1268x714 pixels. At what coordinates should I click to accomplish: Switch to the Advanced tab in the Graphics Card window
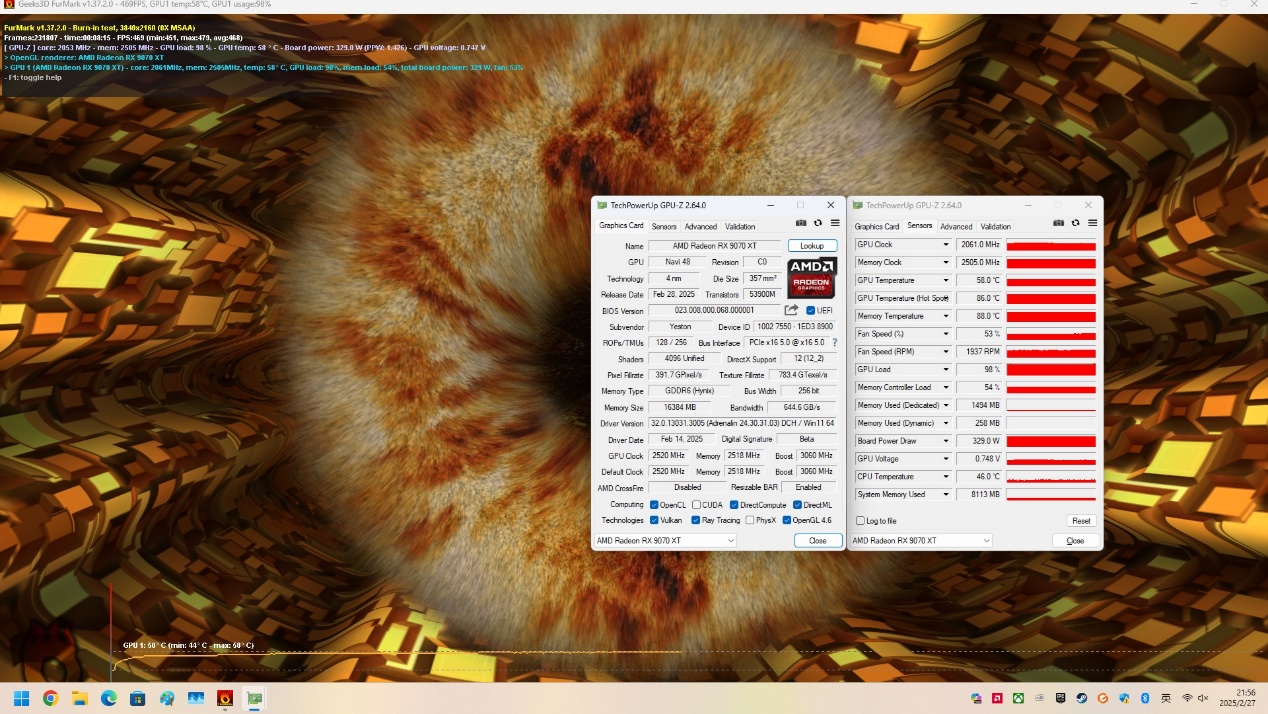700,227
